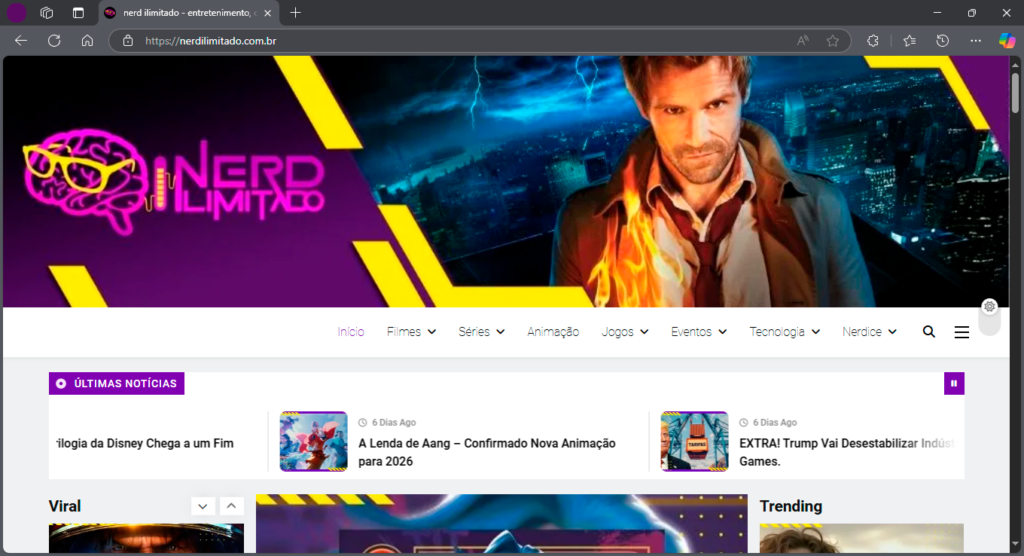This screenshot has width=1024, height=556.
Task: Open the Animação menu item
Action: pyautogui.click(x=553, y=332)
